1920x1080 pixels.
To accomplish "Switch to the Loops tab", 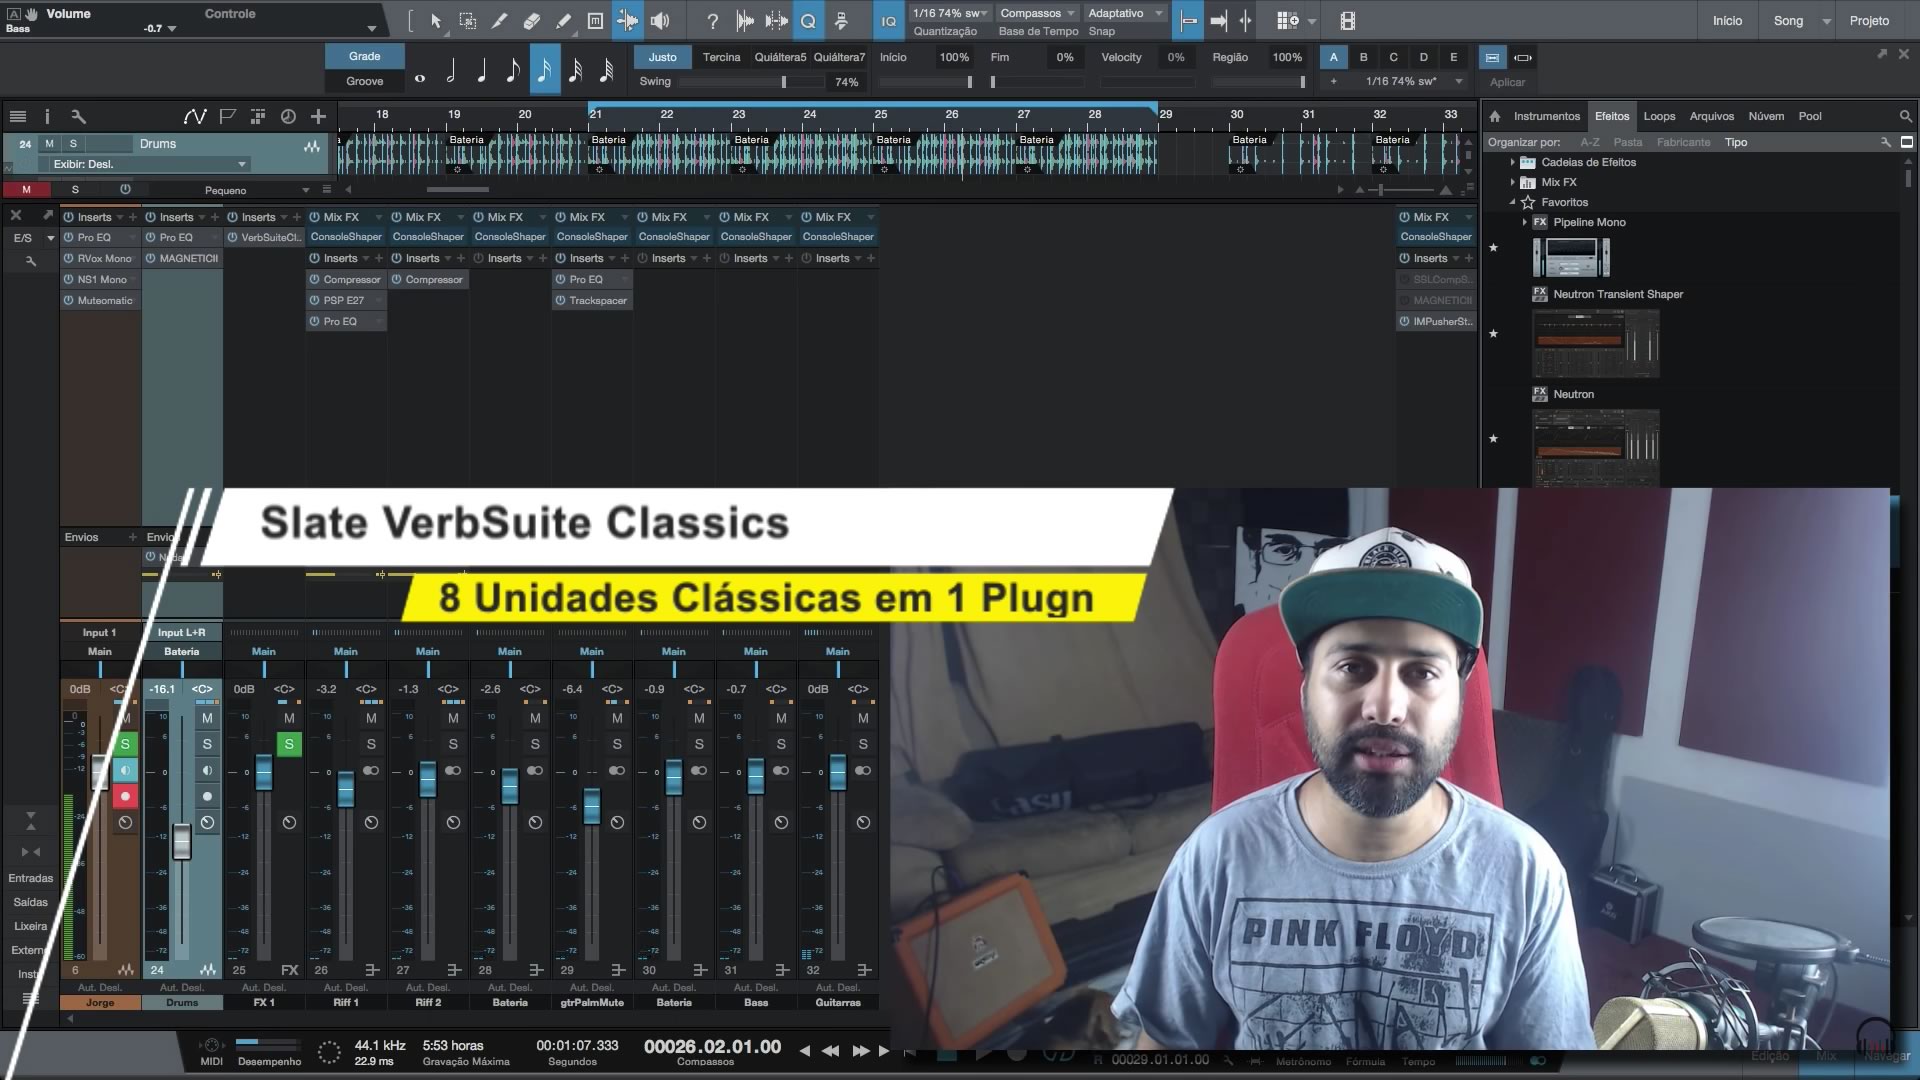I will (1659, 116).
